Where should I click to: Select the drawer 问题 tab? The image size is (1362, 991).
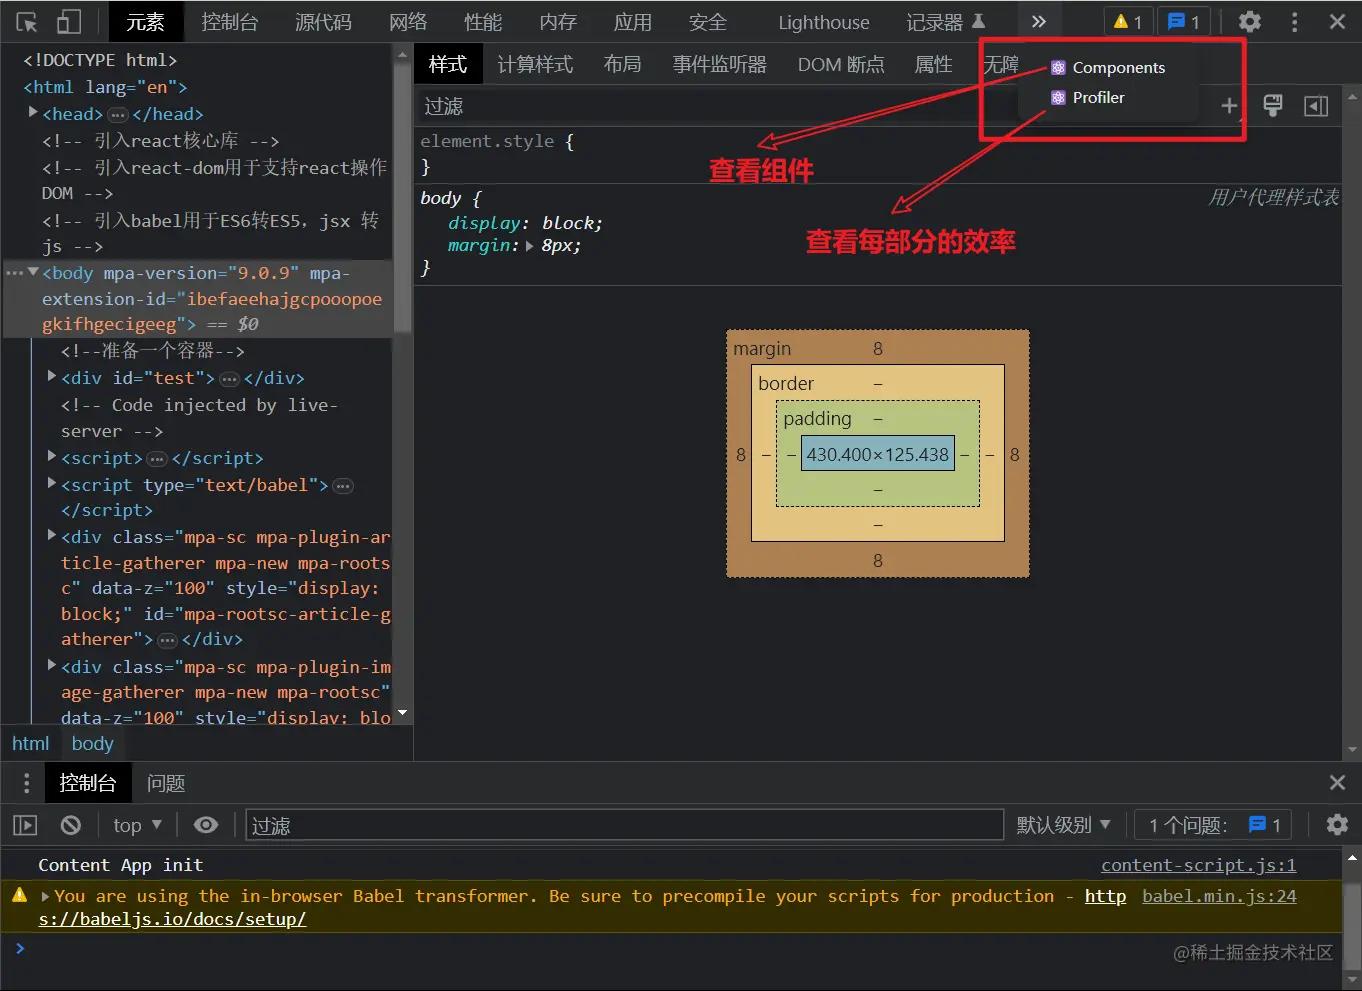[x=166, y=783]
